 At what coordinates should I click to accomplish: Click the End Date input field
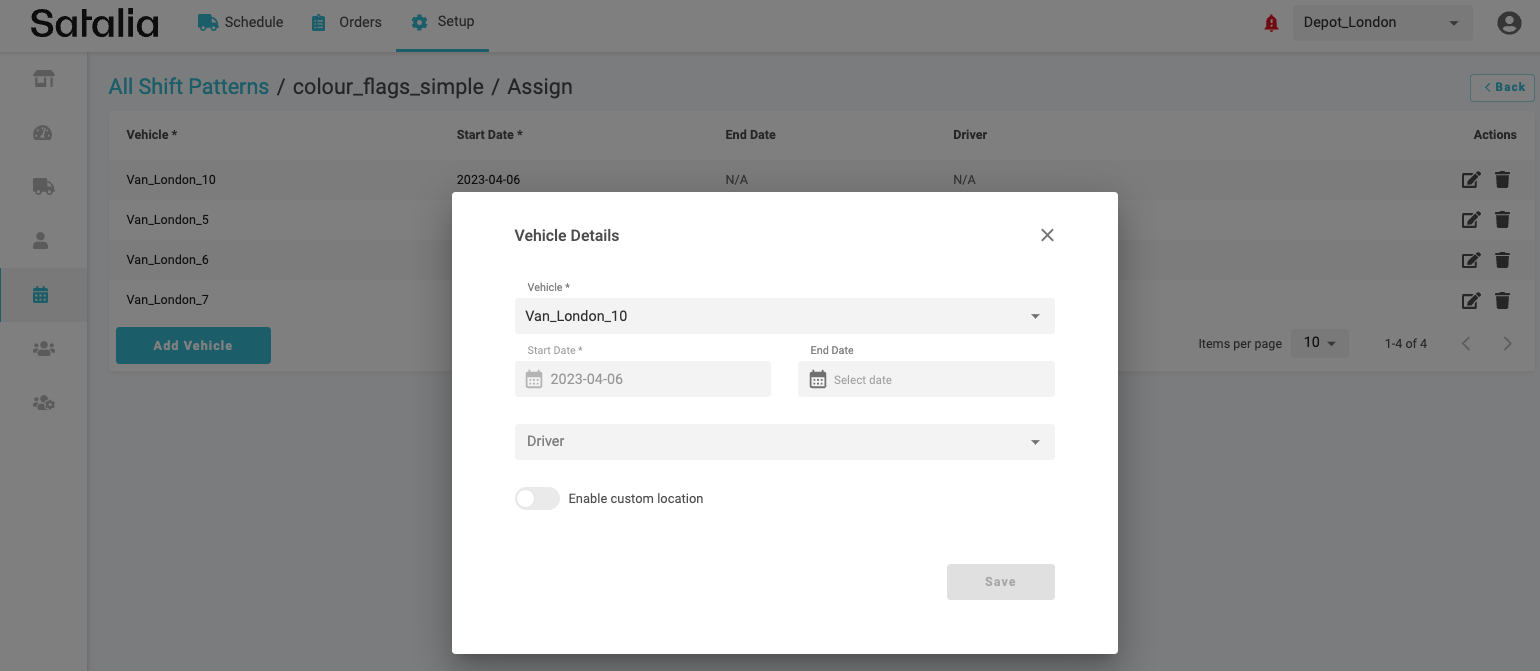coord(935,380)
